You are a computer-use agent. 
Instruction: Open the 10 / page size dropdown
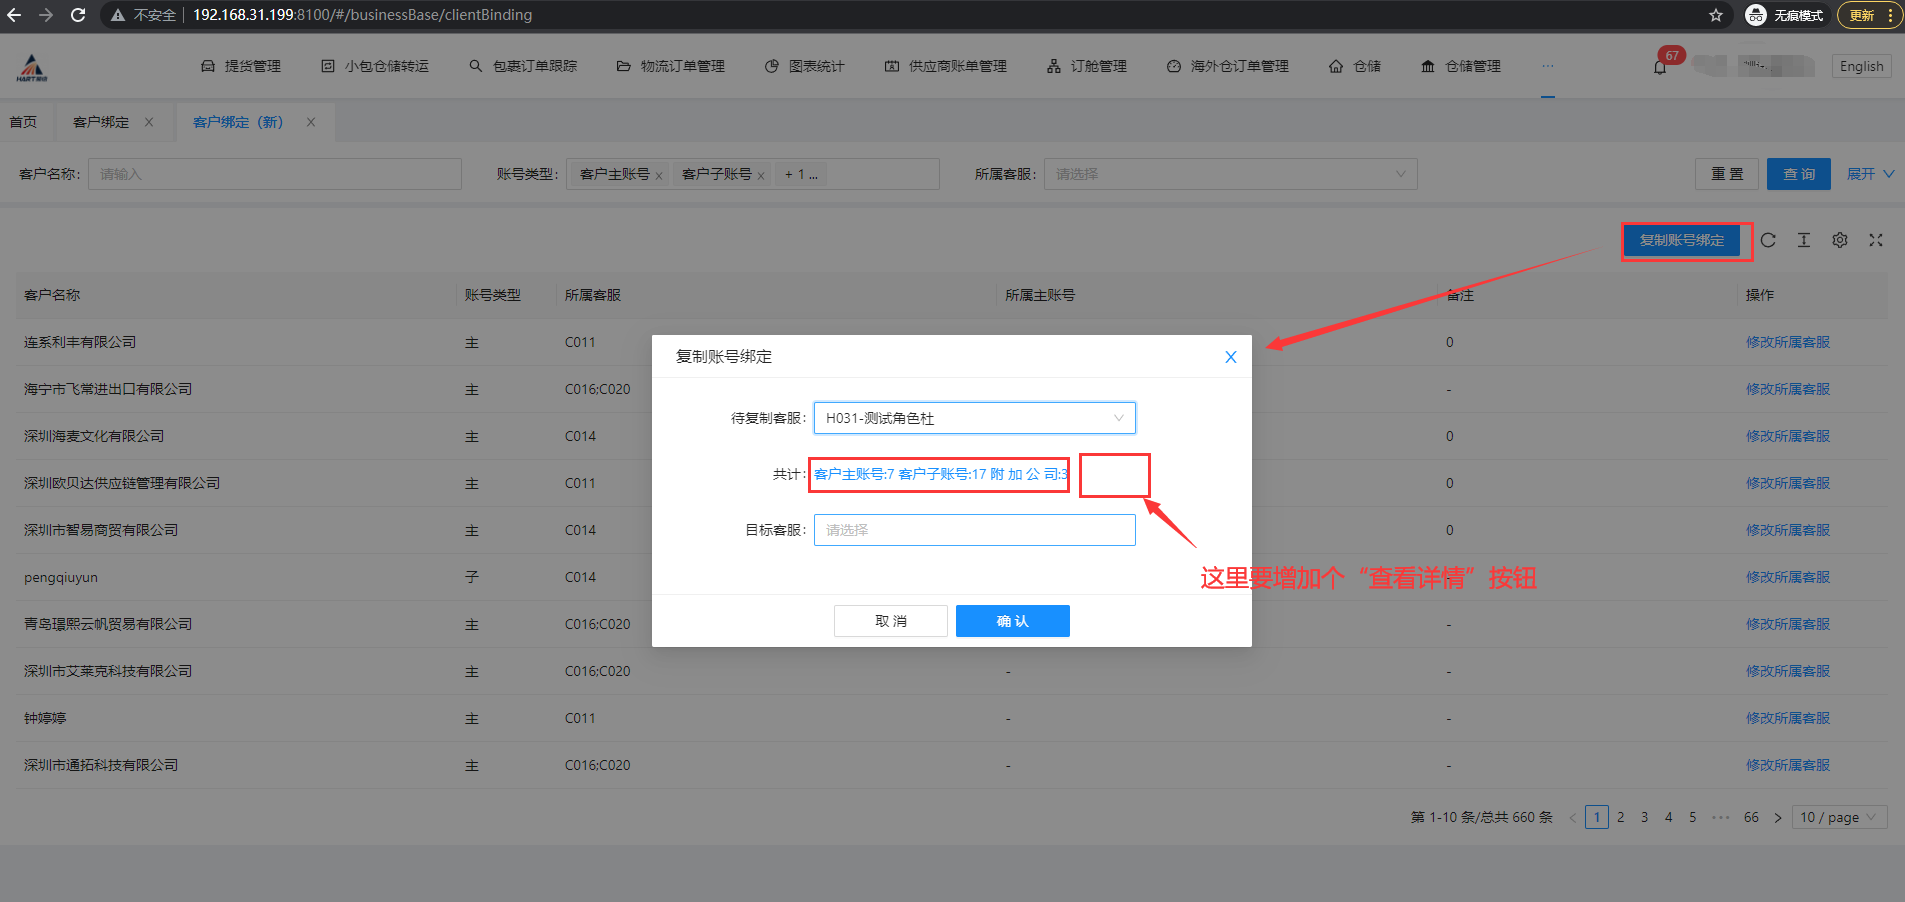click(x=1839, y=817)
